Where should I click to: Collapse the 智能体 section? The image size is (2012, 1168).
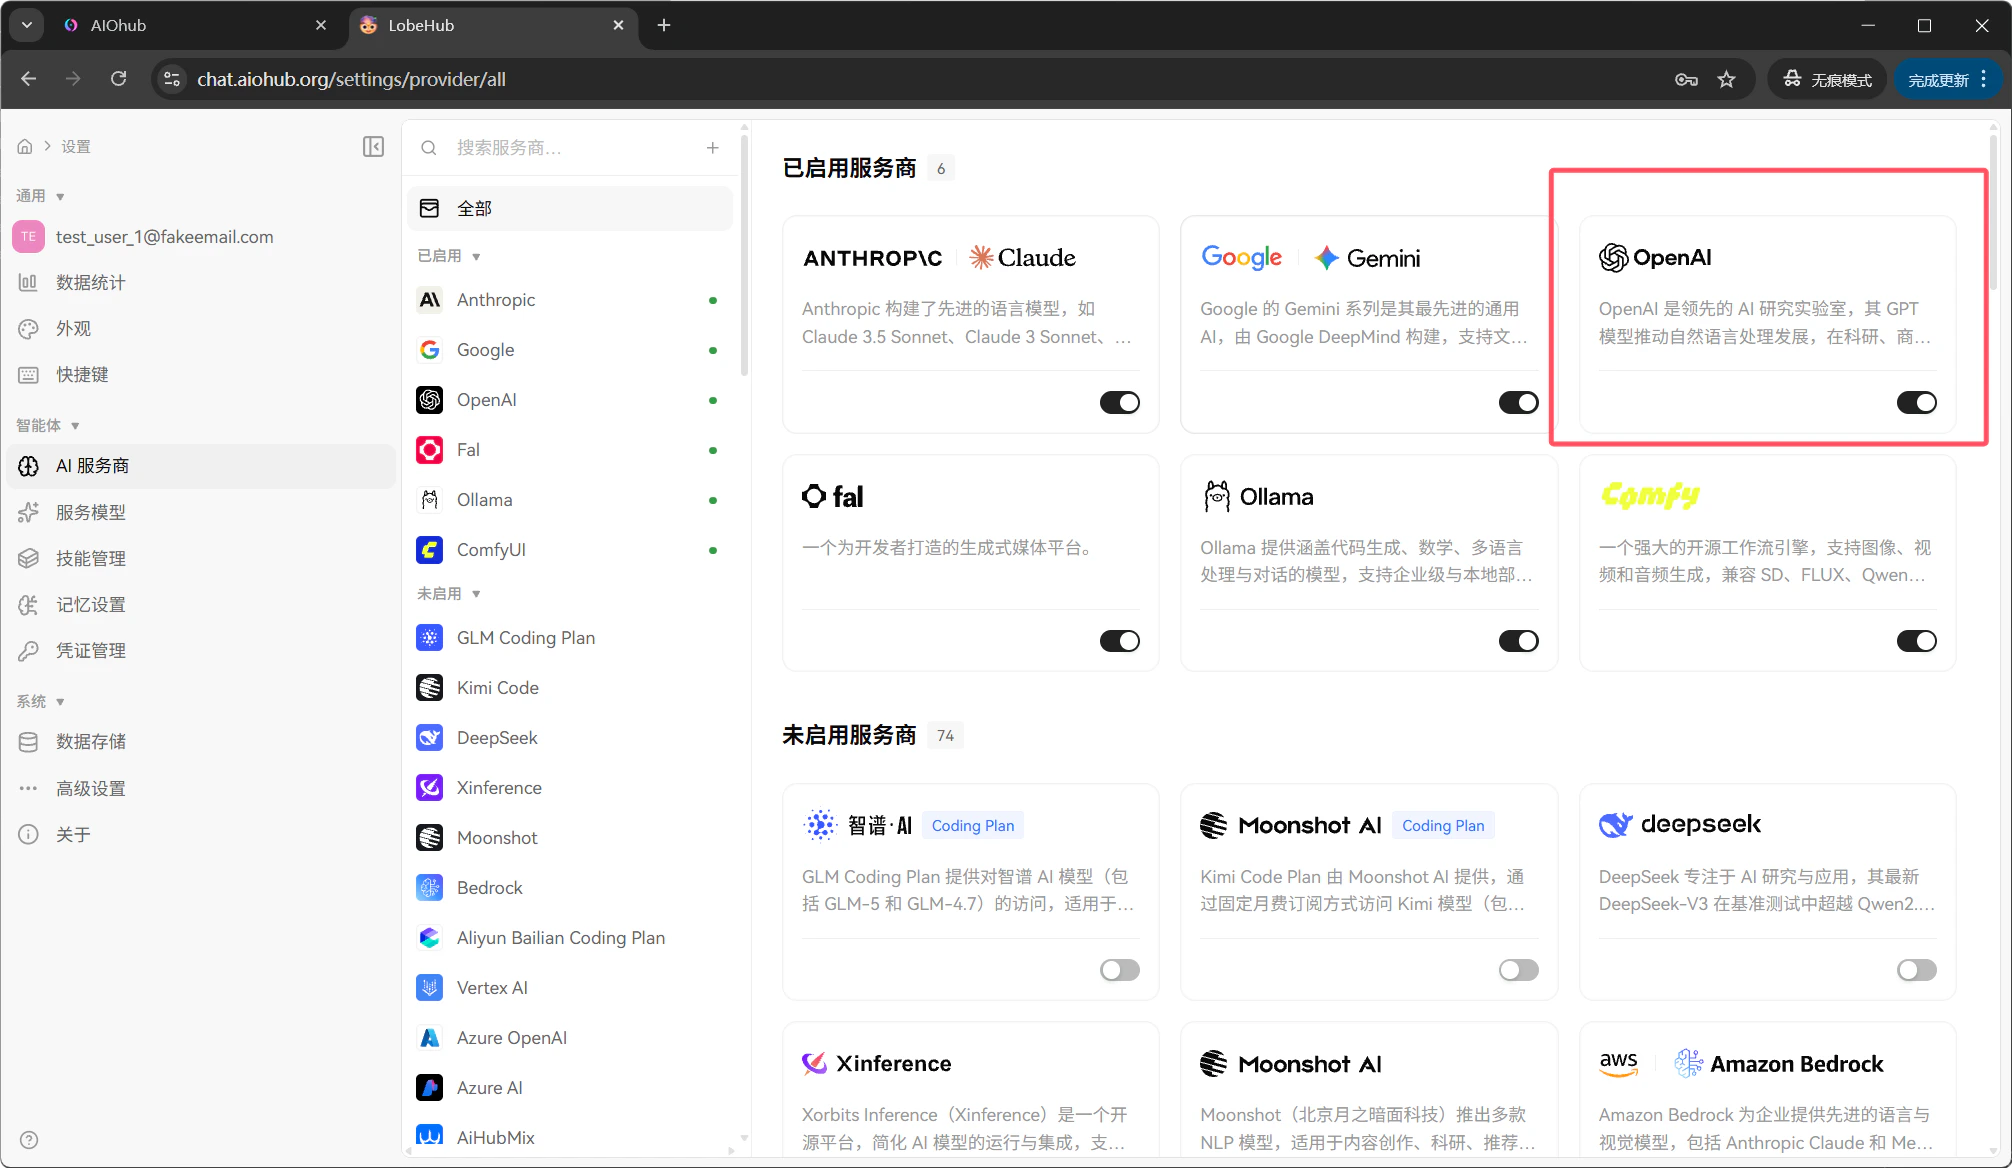pos(47,426)
